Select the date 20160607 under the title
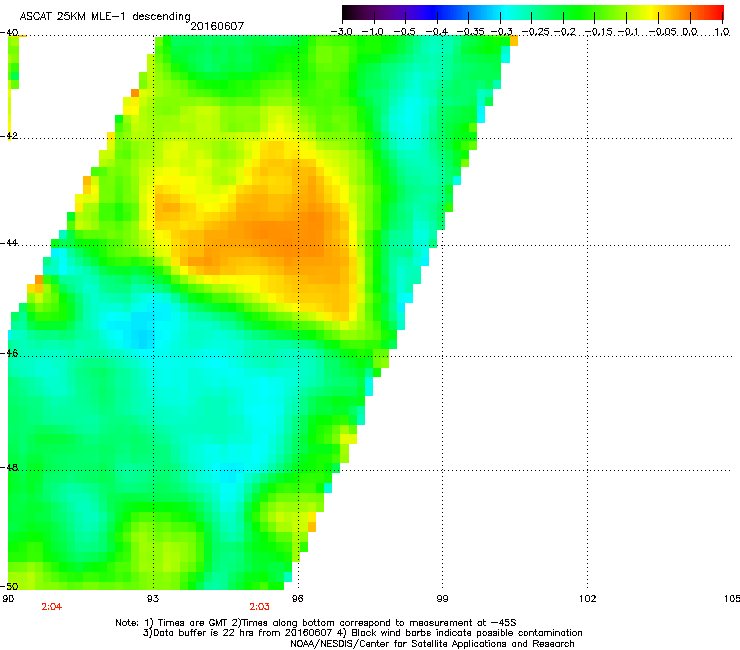 [217, 26]
